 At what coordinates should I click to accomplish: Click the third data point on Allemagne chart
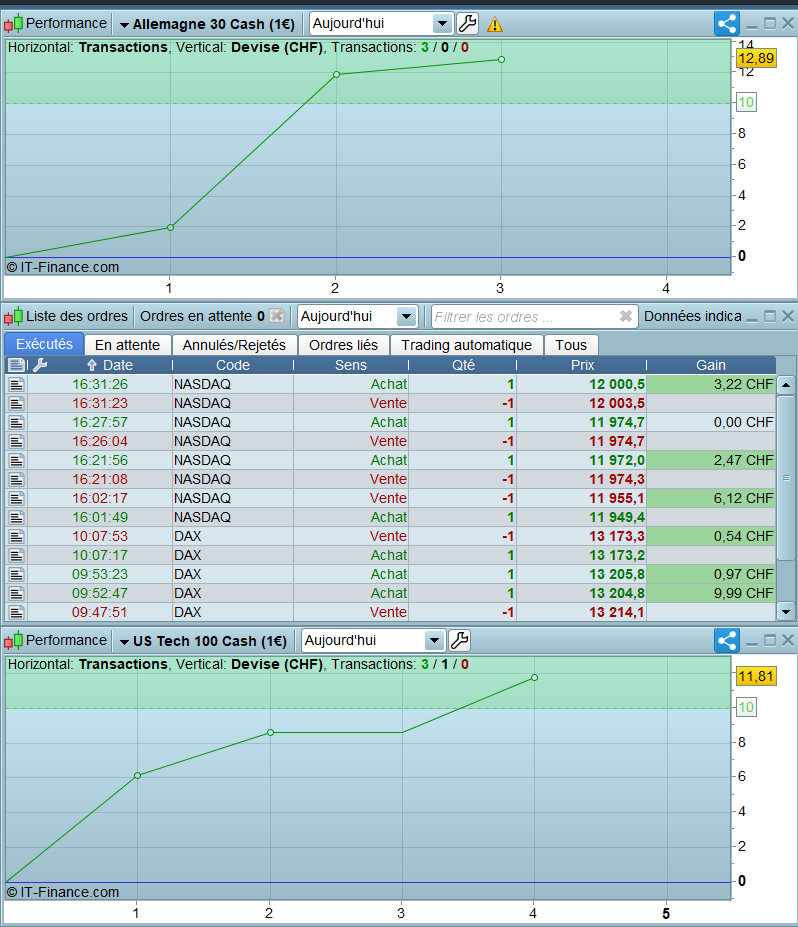tap(501, 60)
